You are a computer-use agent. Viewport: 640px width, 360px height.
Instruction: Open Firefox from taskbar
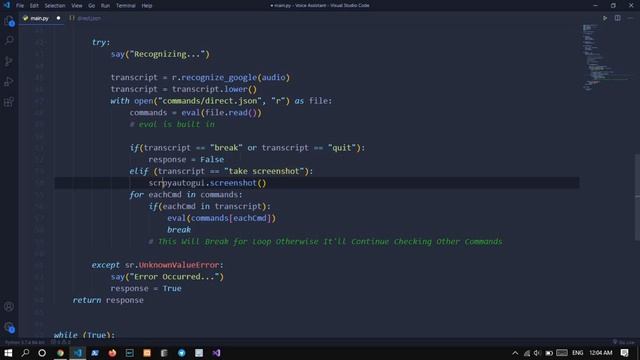tap(112, 353)
